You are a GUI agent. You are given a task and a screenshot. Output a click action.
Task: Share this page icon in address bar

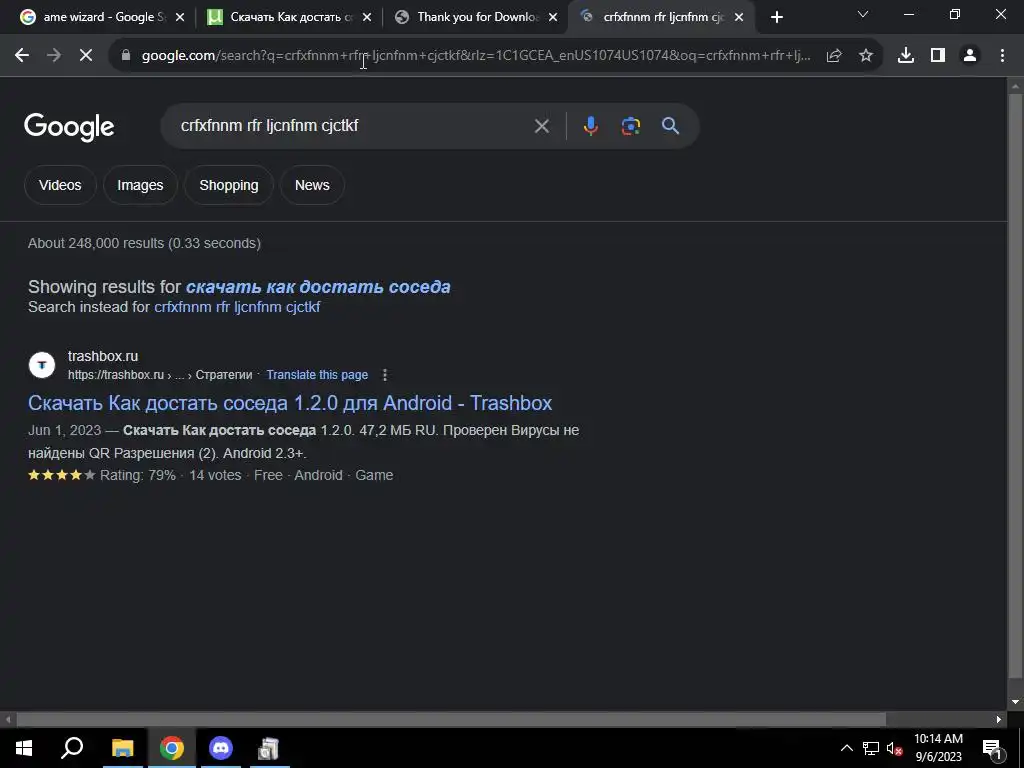834,56
